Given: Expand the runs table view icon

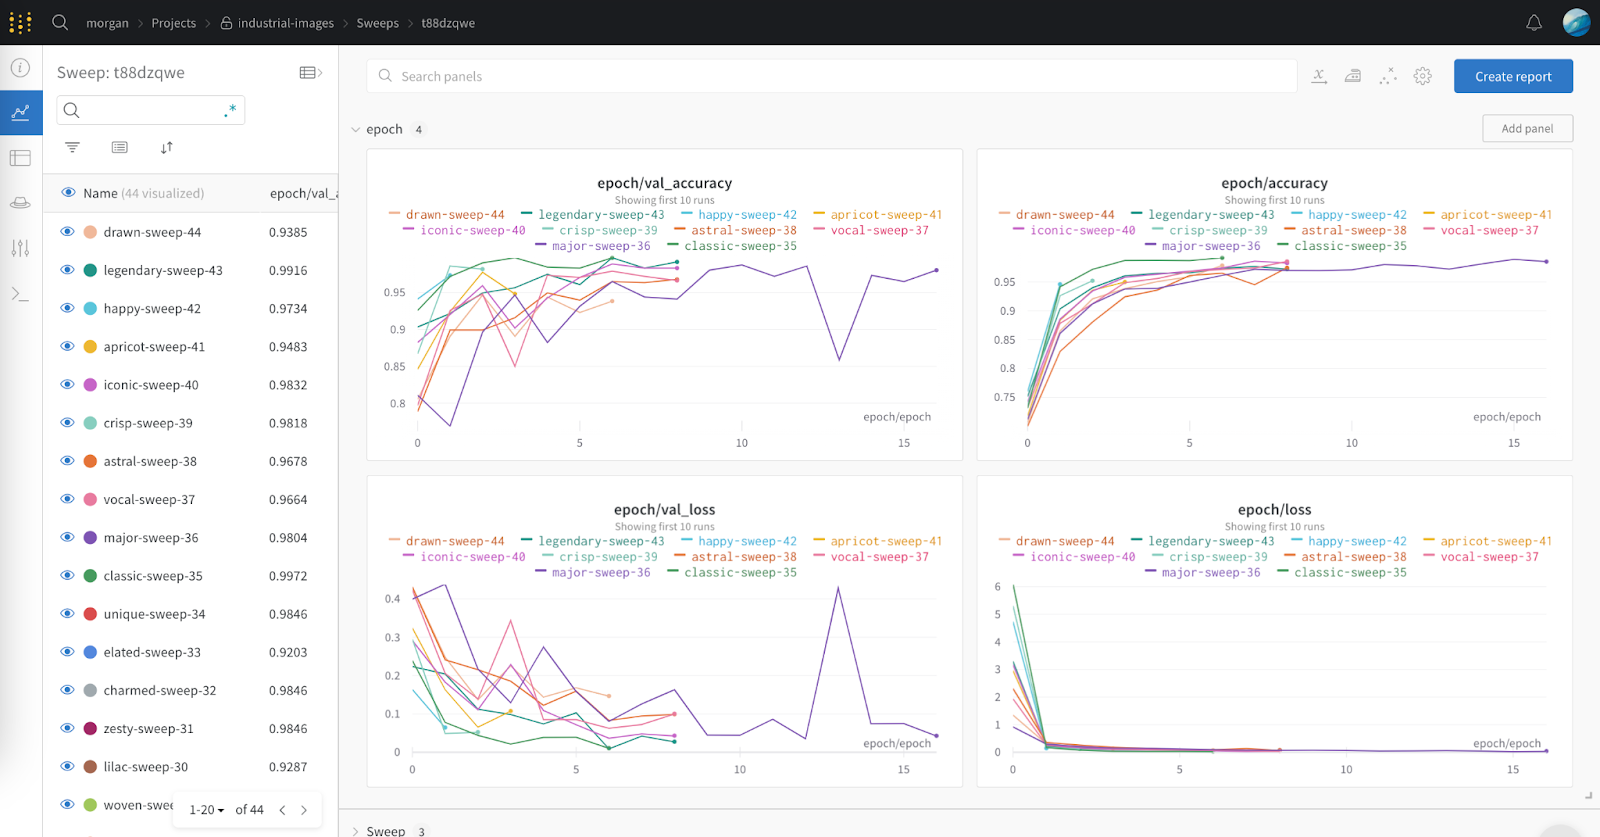Looking at the screenshot, I should coord(311,72).
